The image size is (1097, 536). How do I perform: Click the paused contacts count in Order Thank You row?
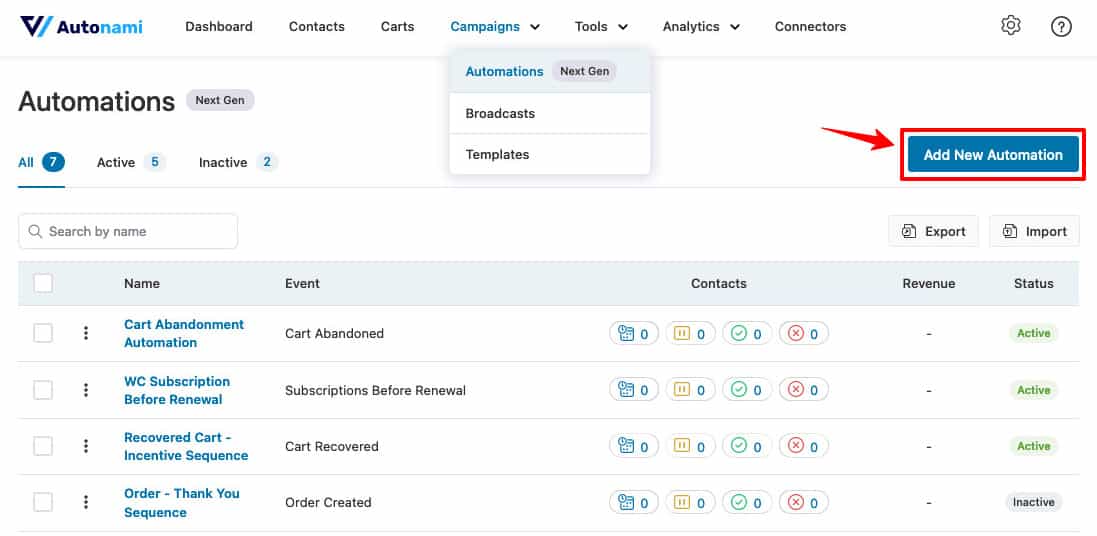coord(690,502)
